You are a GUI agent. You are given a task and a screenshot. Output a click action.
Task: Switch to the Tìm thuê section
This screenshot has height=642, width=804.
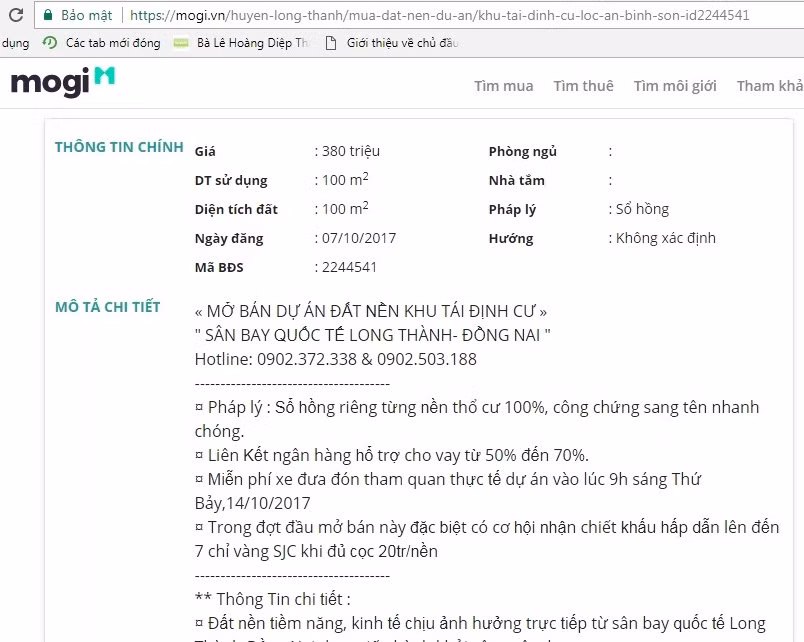(583, 86)
